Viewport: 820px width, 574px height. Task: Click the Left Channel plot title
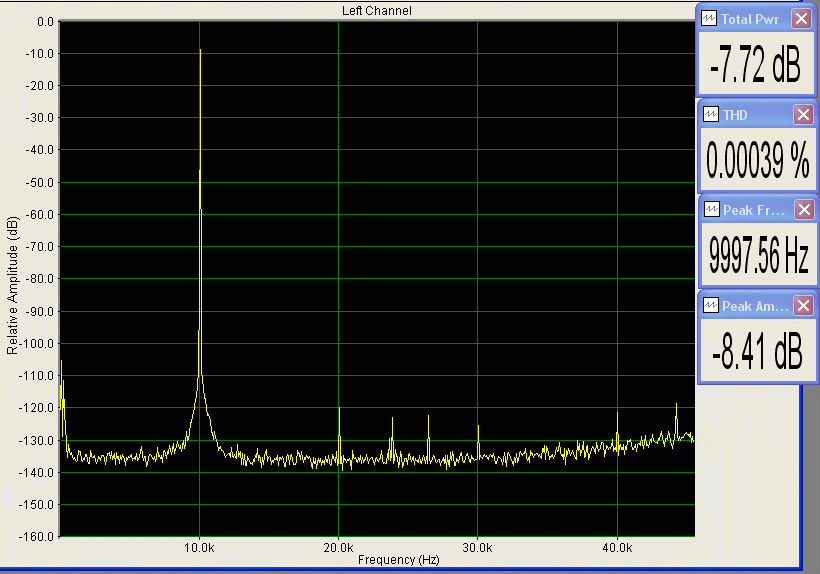(x=377, y=10)
